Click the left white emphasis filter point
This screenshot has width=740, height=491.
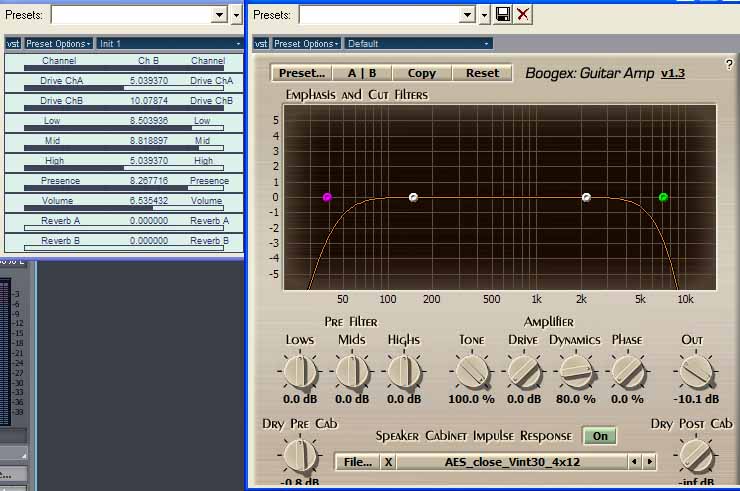(x=413, y=197)
